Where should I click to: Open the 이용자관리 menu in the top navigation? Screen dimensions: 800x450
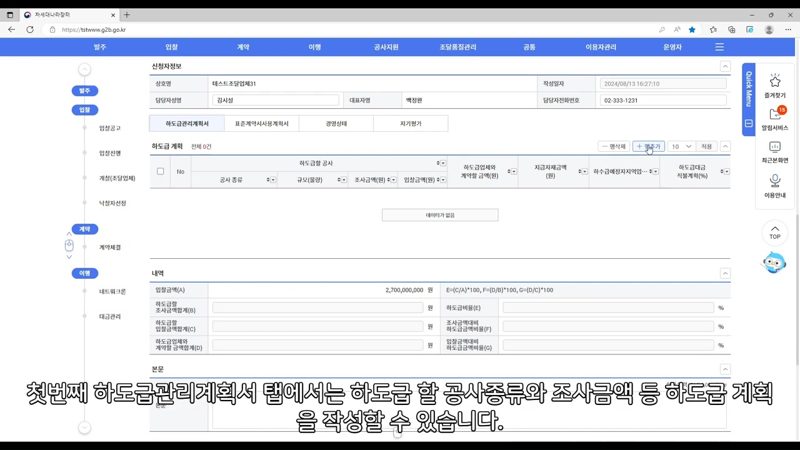click(601, 47)
